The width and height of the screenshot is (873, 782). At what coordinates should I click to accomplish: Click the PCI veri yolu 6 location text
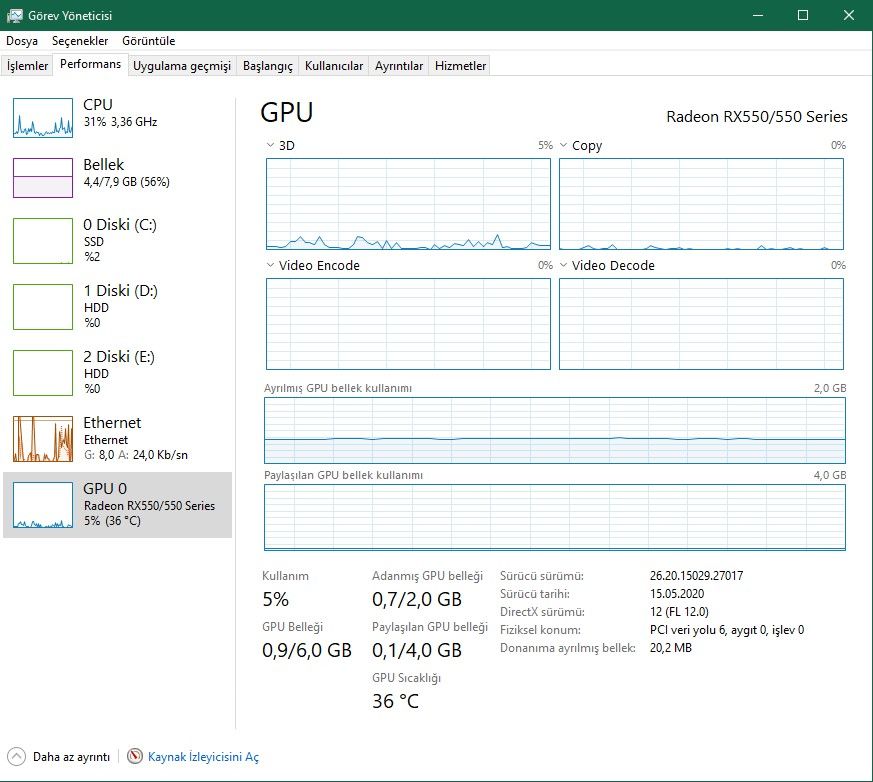coord(727,629)
